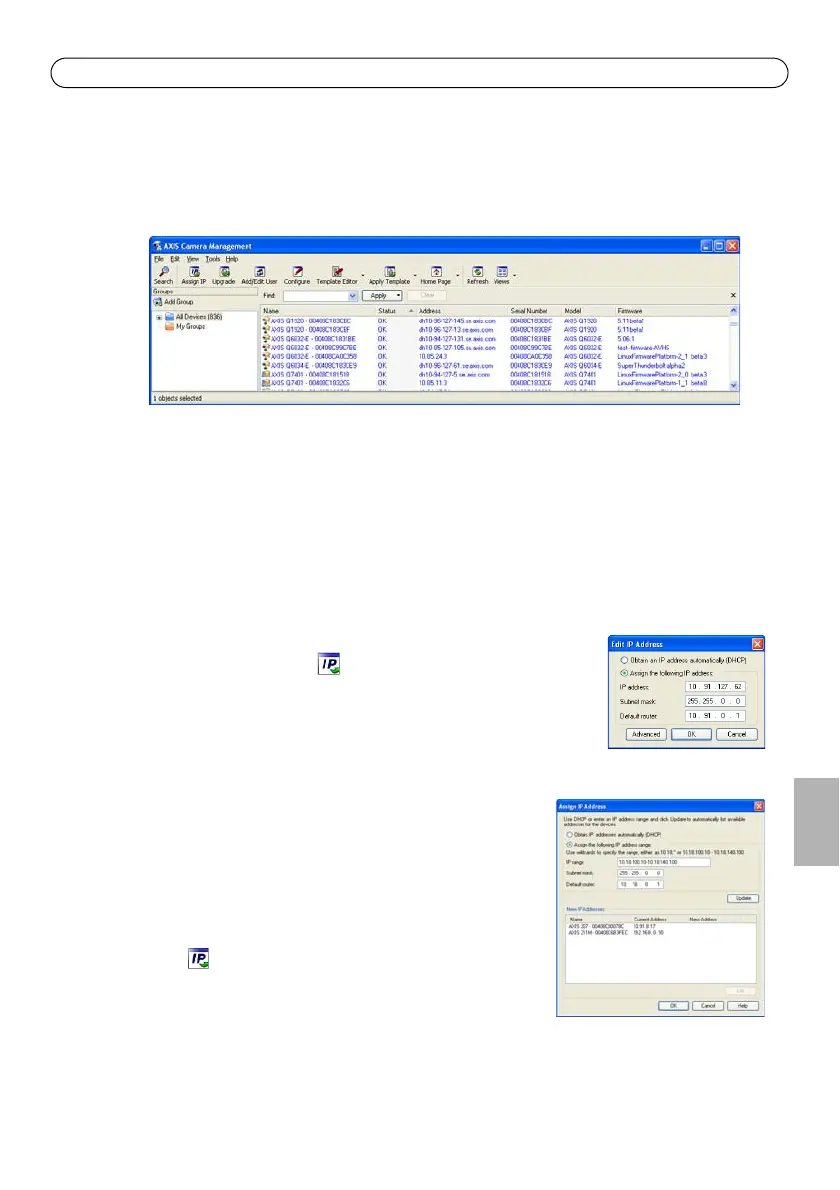Expand the All Devices tree node
This screenshot has width=840, height=1190.
(159, 317)
